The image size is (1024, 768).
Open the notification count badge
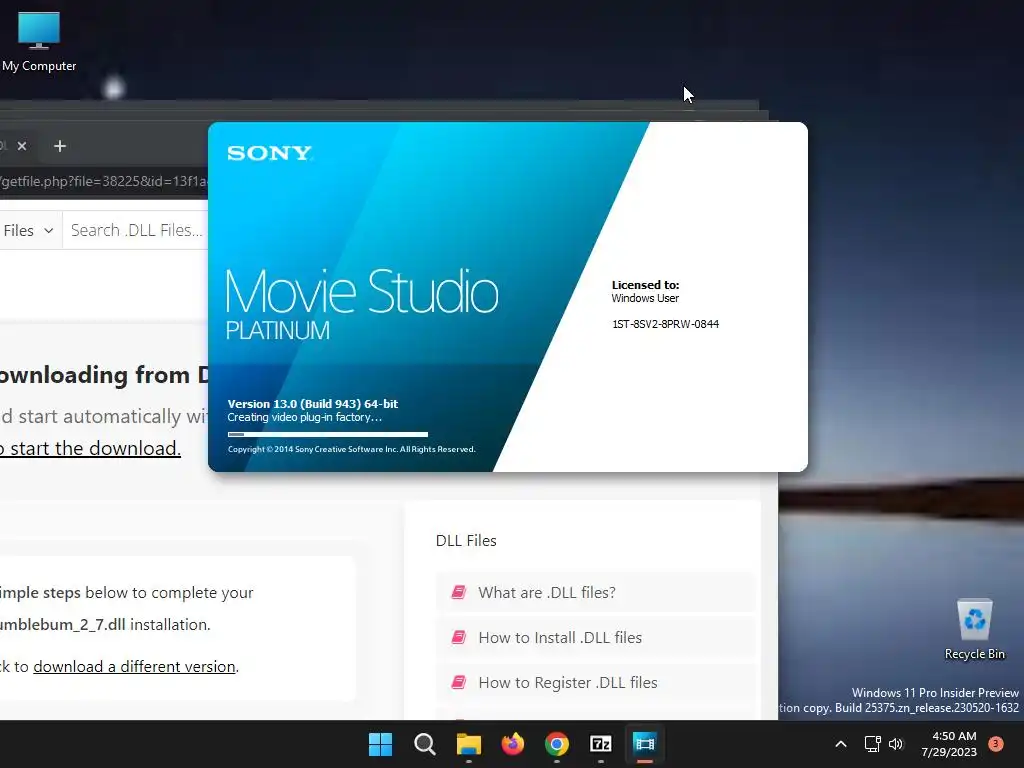(996, 744)
